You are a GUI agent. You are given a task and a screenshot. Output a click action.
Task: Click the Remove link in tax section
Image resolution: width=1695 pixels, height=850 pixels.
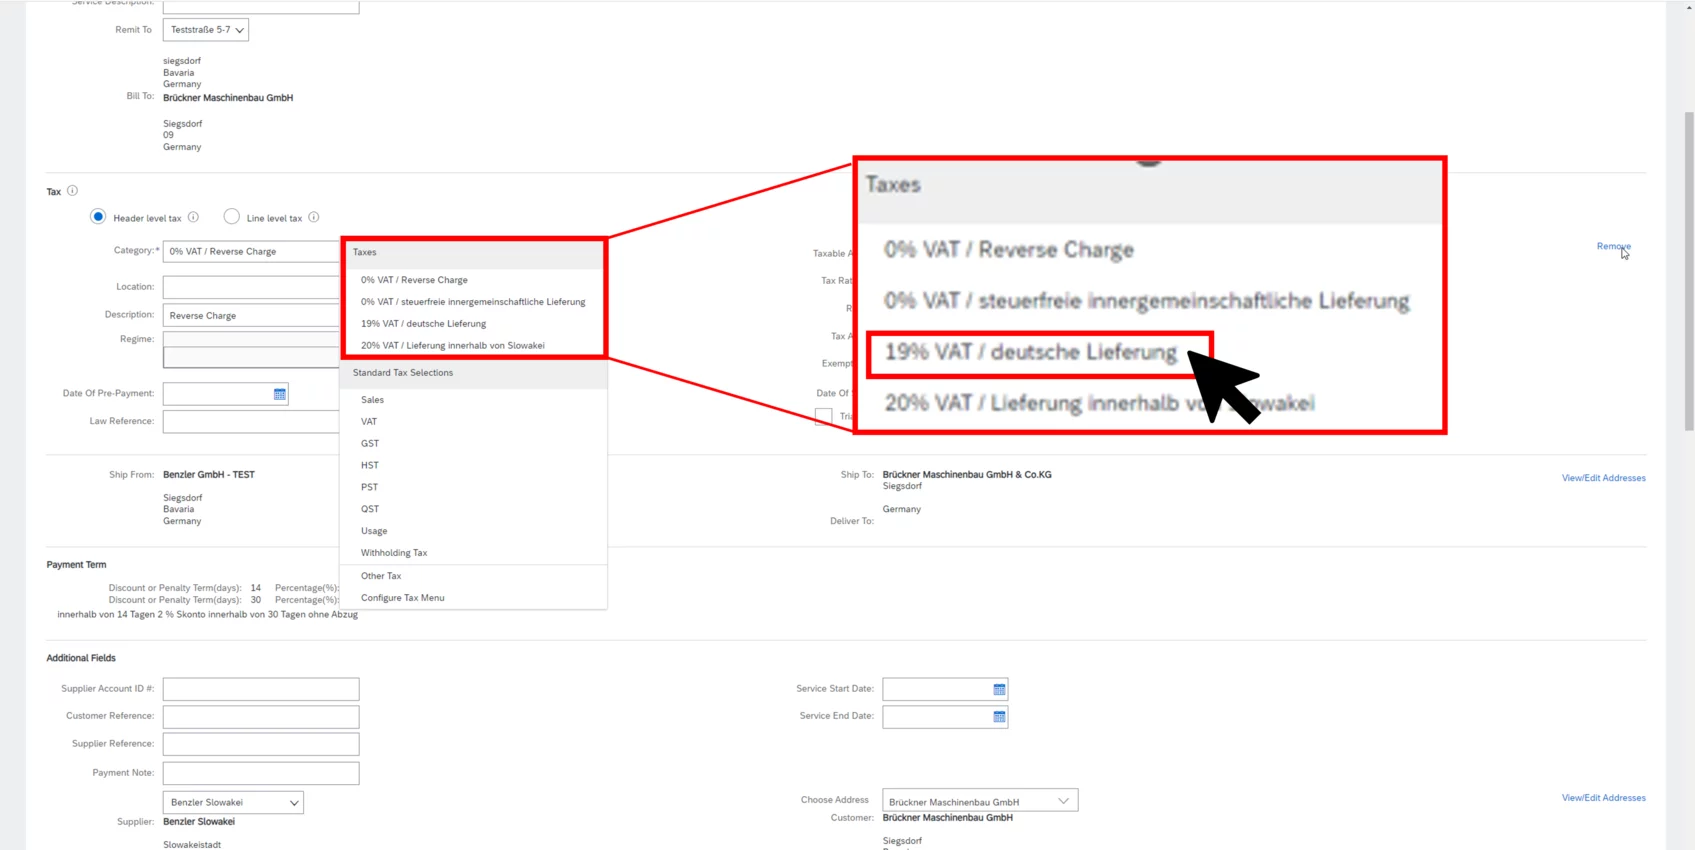1613,246
